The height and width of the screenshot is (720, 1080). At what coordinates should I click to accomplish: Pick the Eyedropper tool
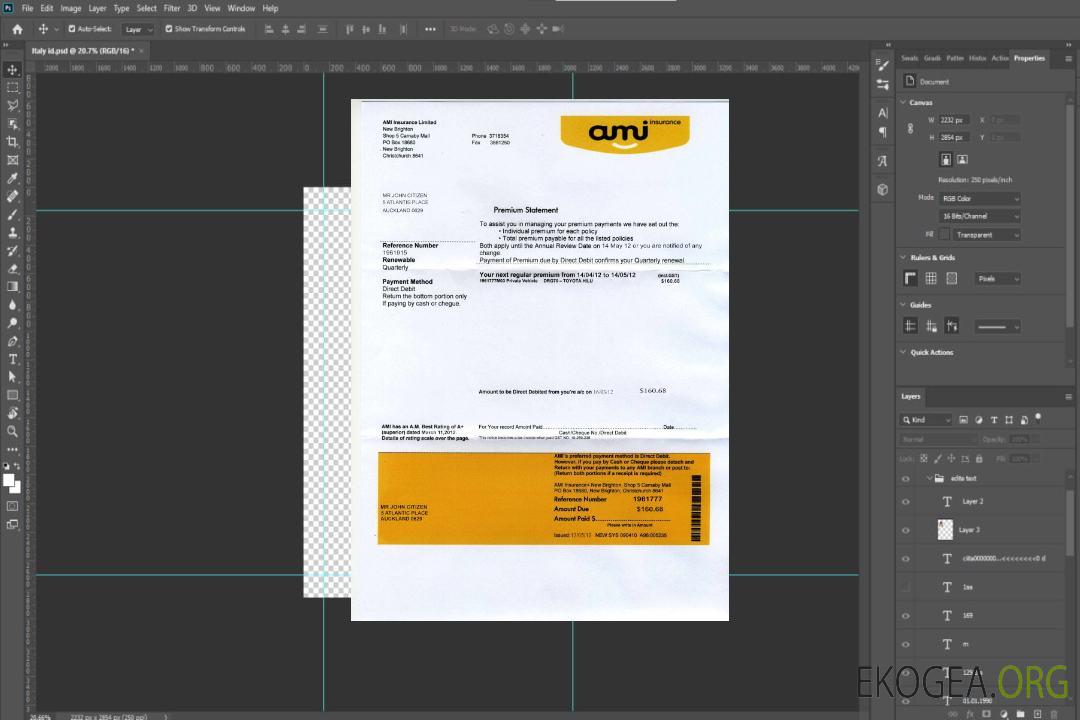[x=12, y=178]
